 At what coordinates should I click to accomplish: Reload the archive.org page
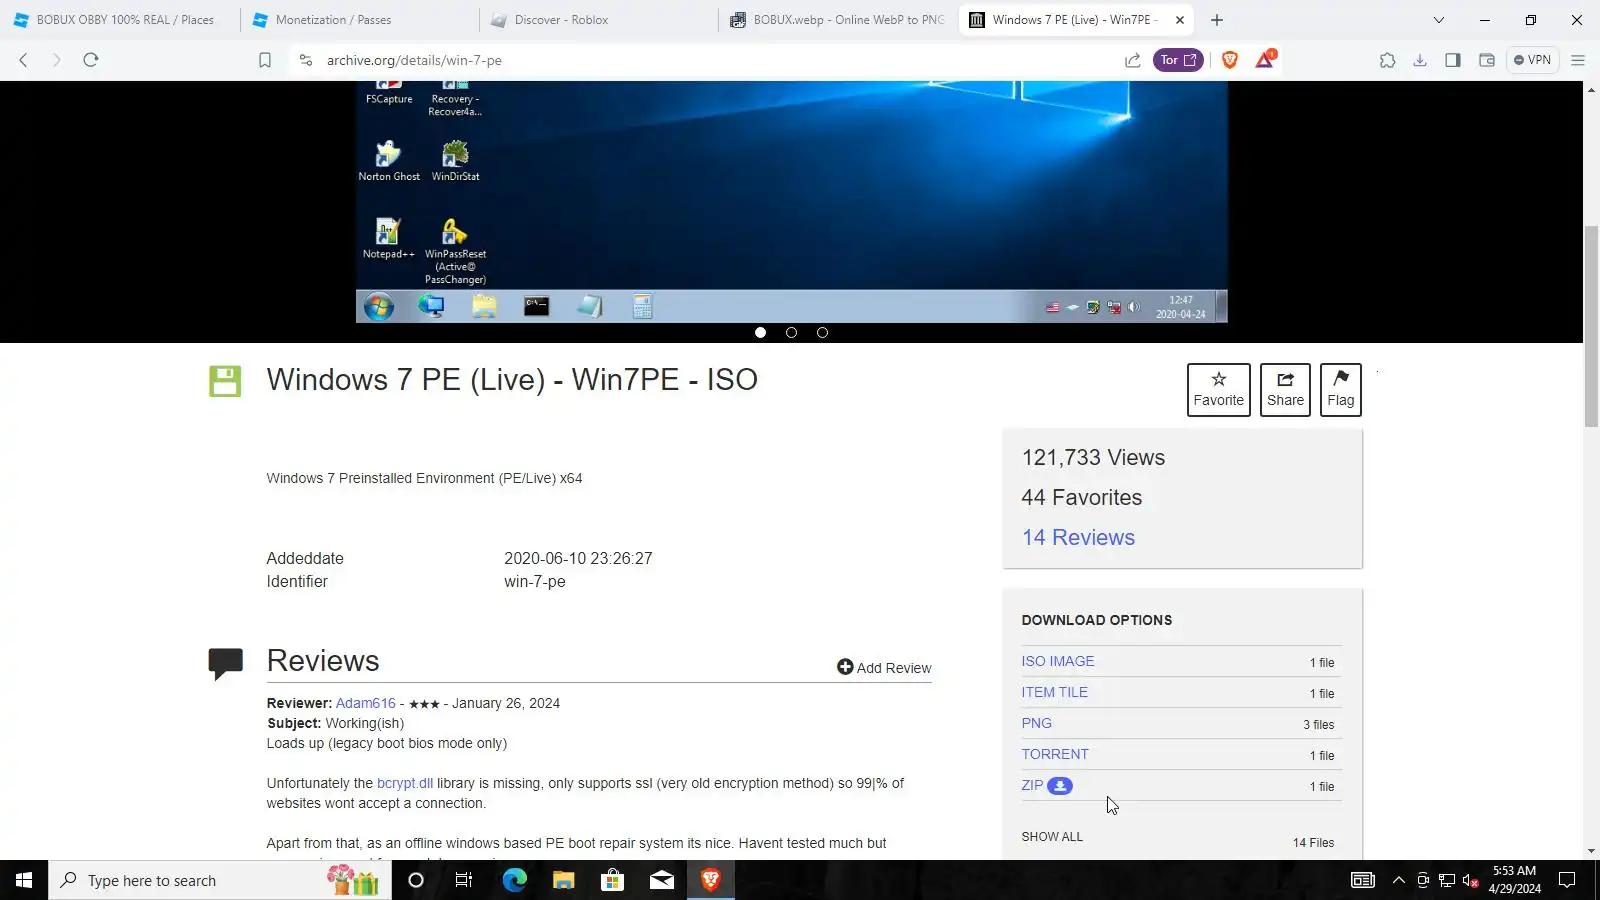point(90,60)
